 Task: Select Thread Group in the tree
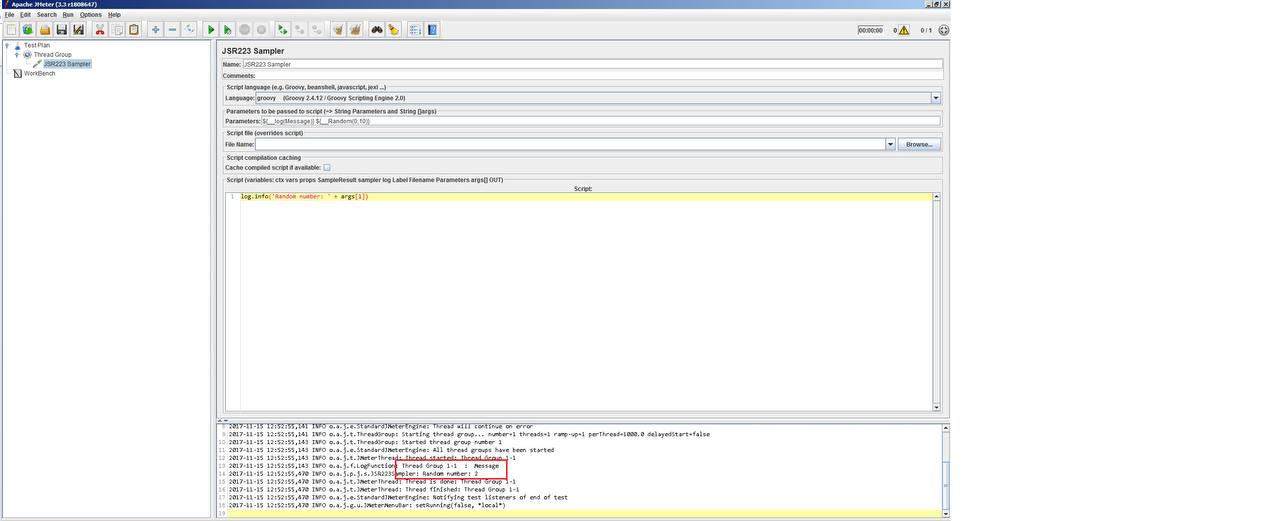[53, 55]
